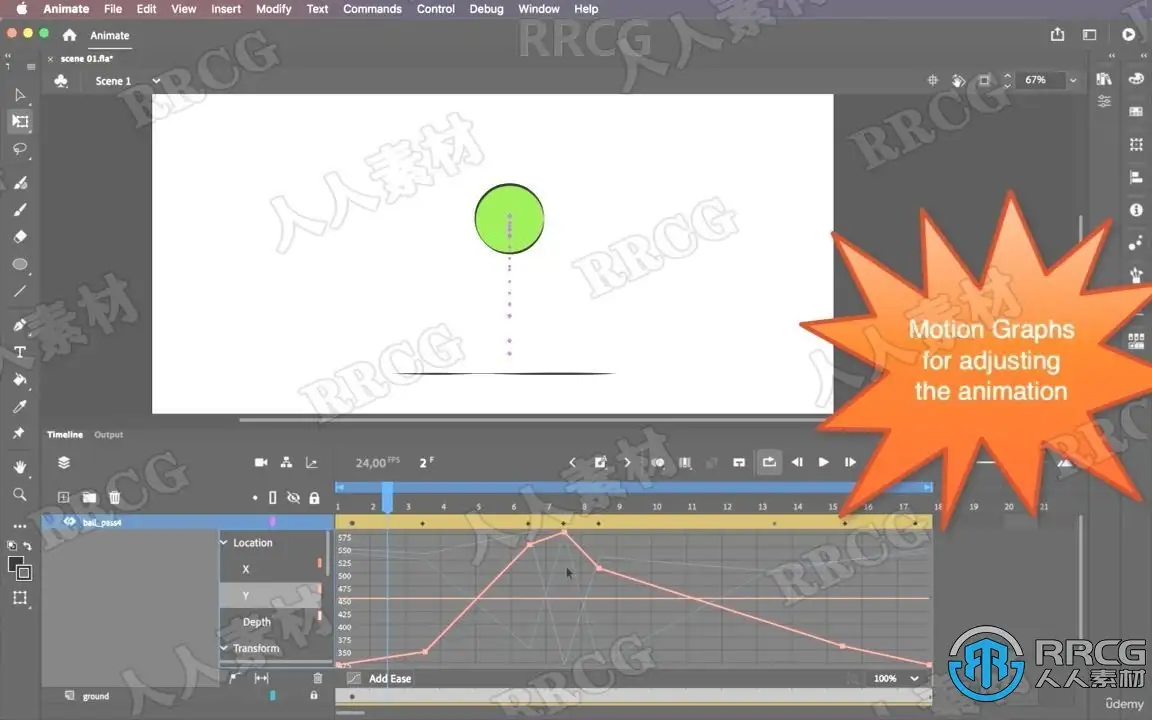Select the Oval shape tool
This screenshot has height=720, width=1152.
20,264
